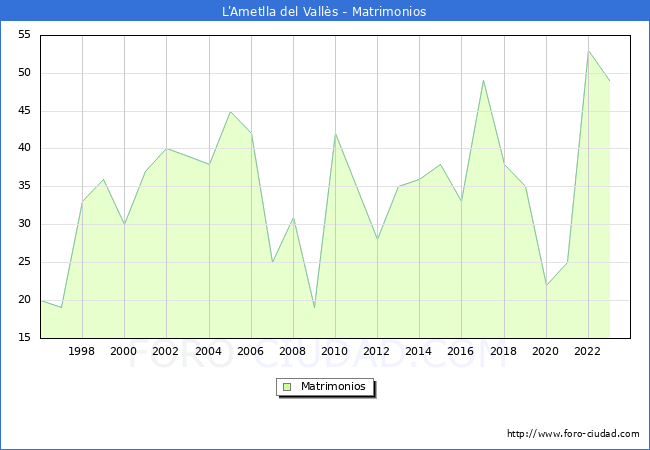Click the 2006 x-axis label
The height and width of the screenshot is (450, 650).
[250, 351]
